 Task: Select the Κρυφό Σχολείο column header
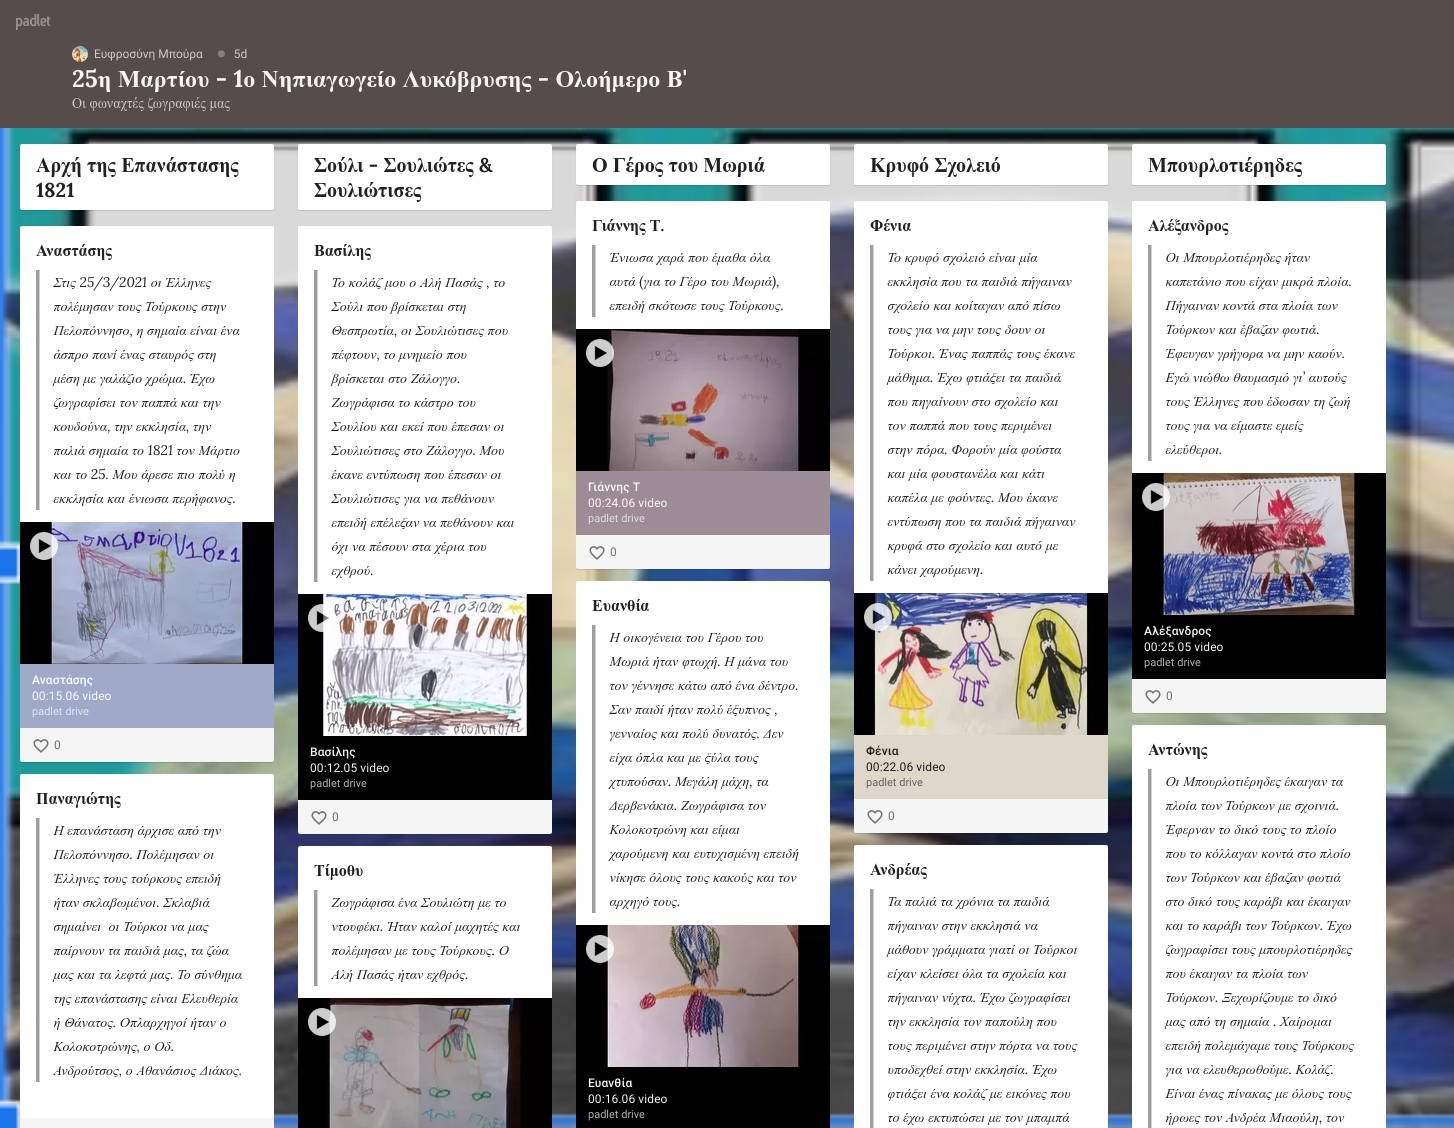click(x=935, y=166)
